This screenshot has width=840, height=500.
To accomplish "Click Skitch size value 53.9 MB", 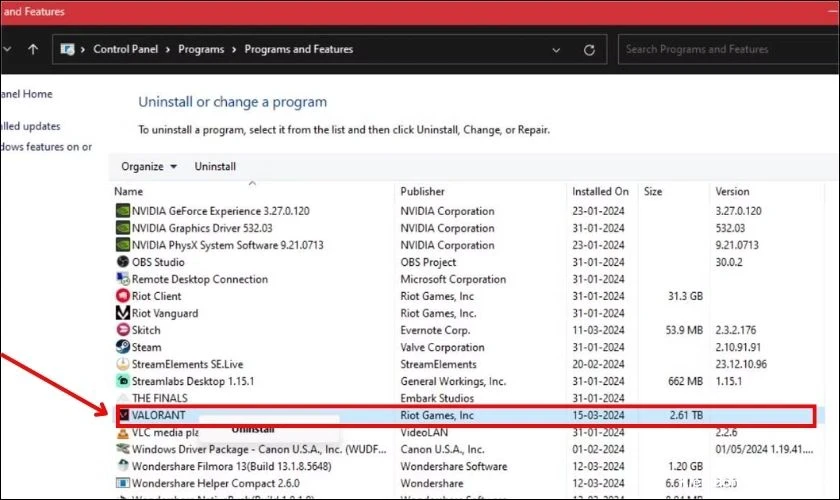I will [684, 330].
